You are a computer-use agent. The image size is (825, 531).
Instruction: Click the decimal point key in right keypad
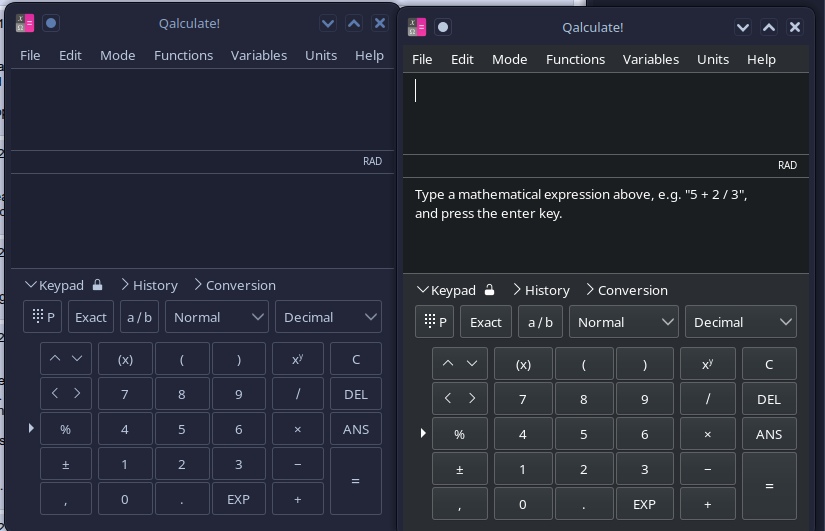click(583, 504)
